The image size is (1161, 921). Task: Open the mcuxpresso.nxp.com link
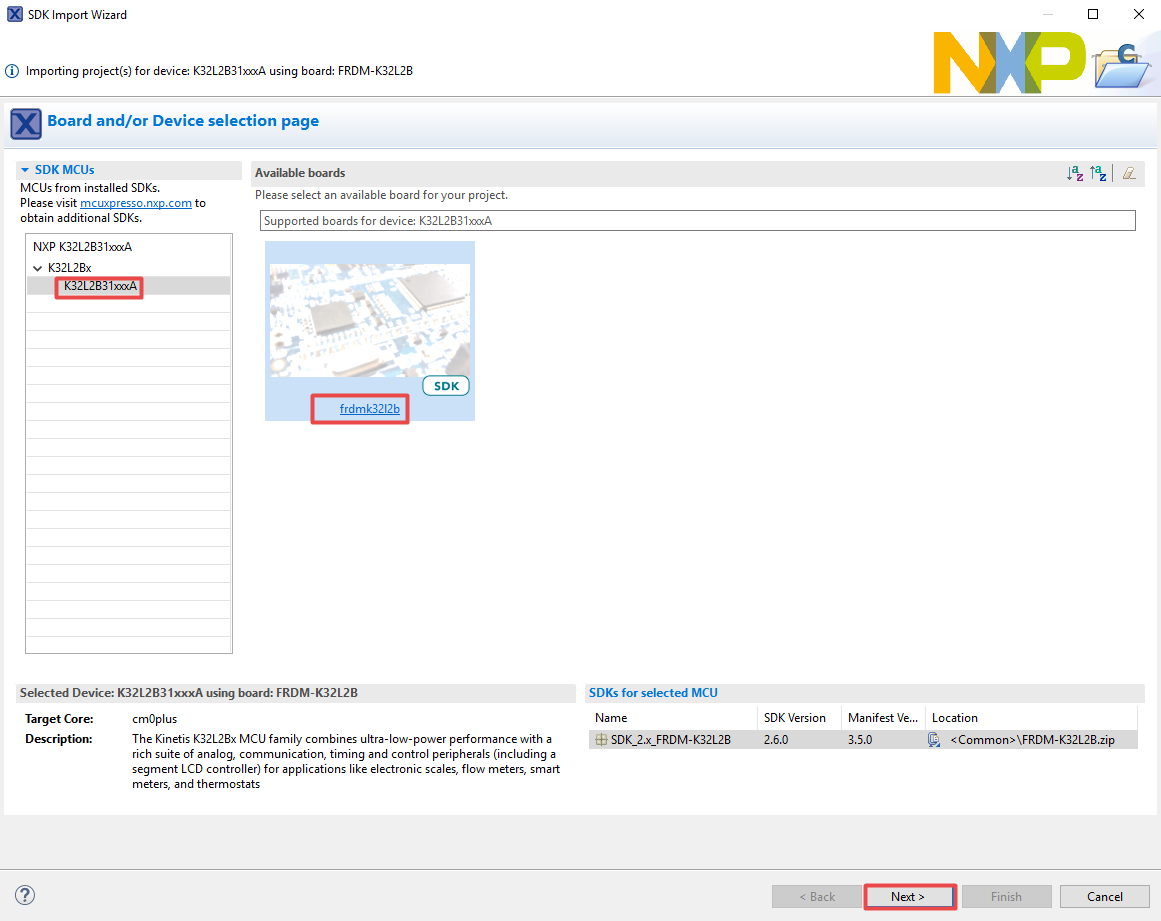(x=135, y=203)
